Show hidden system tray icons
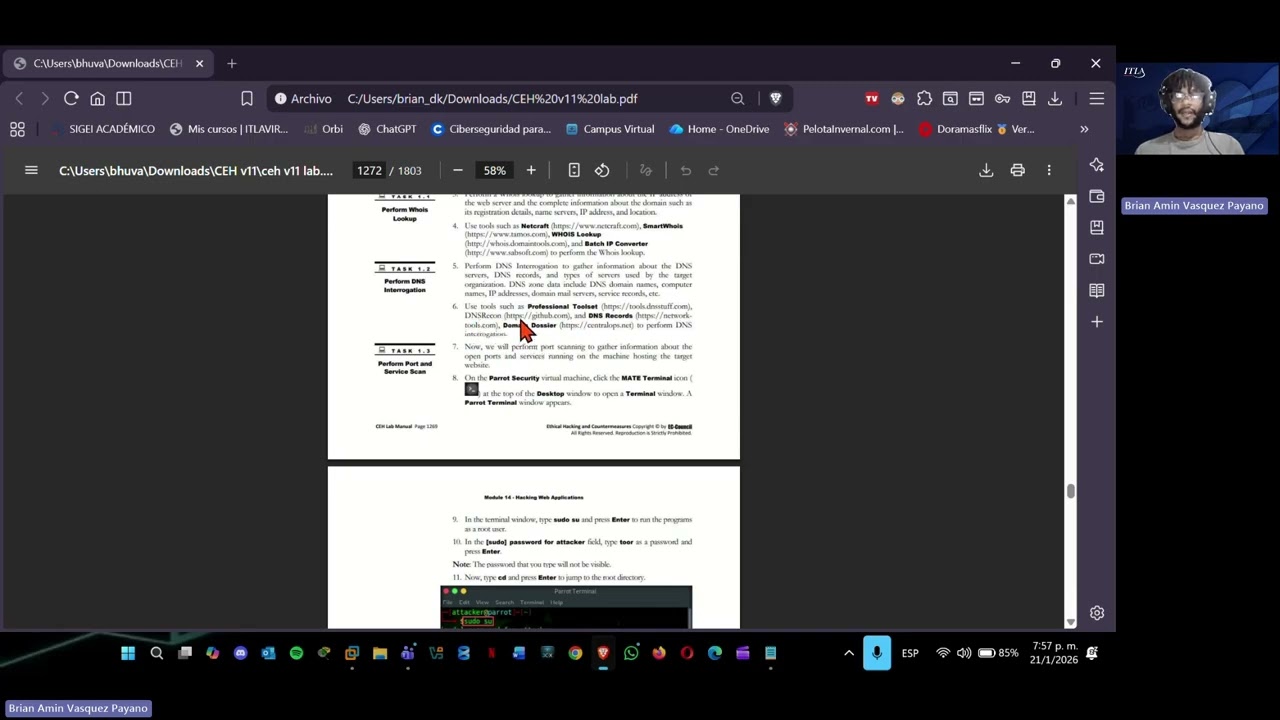The width and height of the screenshot is (1280, 720). (849, 653)
